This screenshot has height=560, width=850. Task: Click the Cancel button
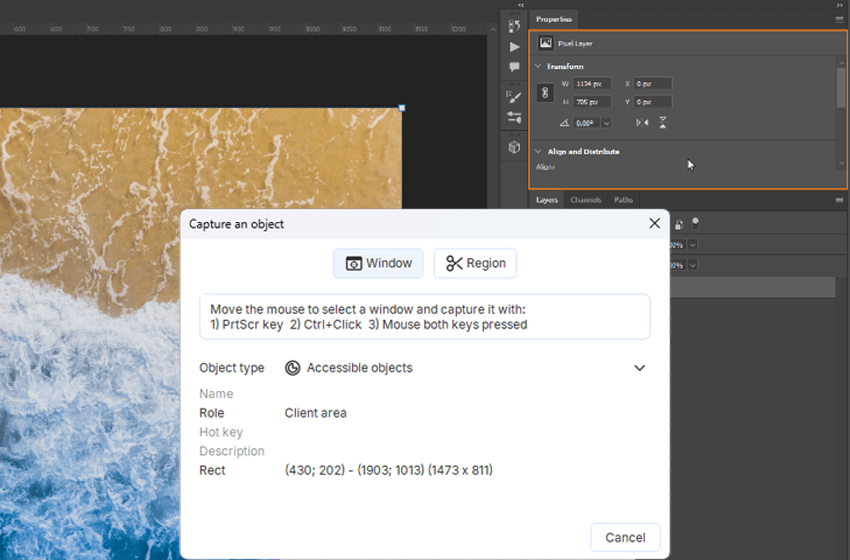(625, 537)
